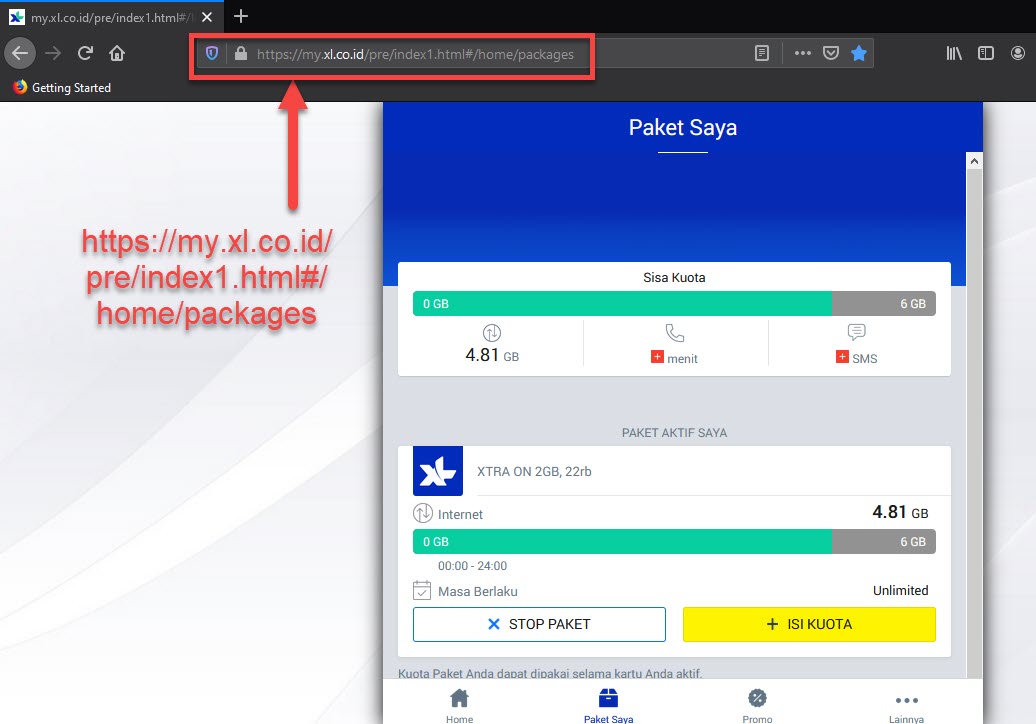Click the PAKET AKTIF SAYA section label
Viewport: 1036px width, 724px height.
click(674, 433)
